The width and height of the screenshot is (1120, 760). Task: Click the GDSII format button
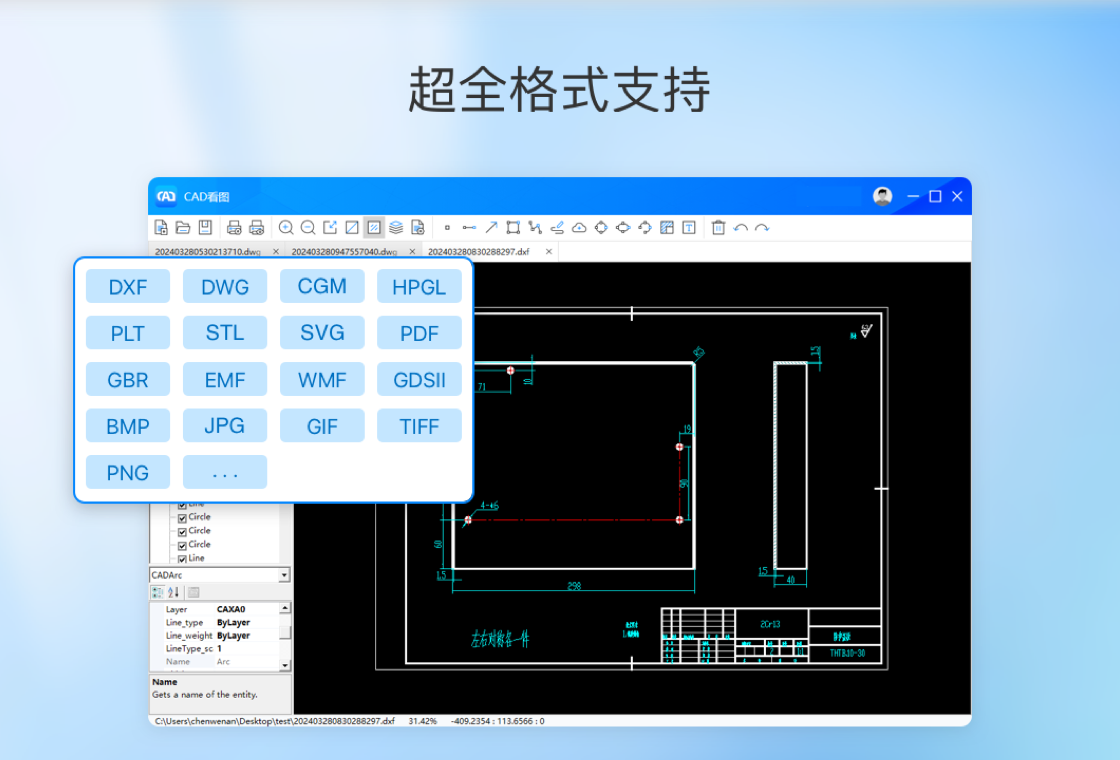tap(419, 379)
